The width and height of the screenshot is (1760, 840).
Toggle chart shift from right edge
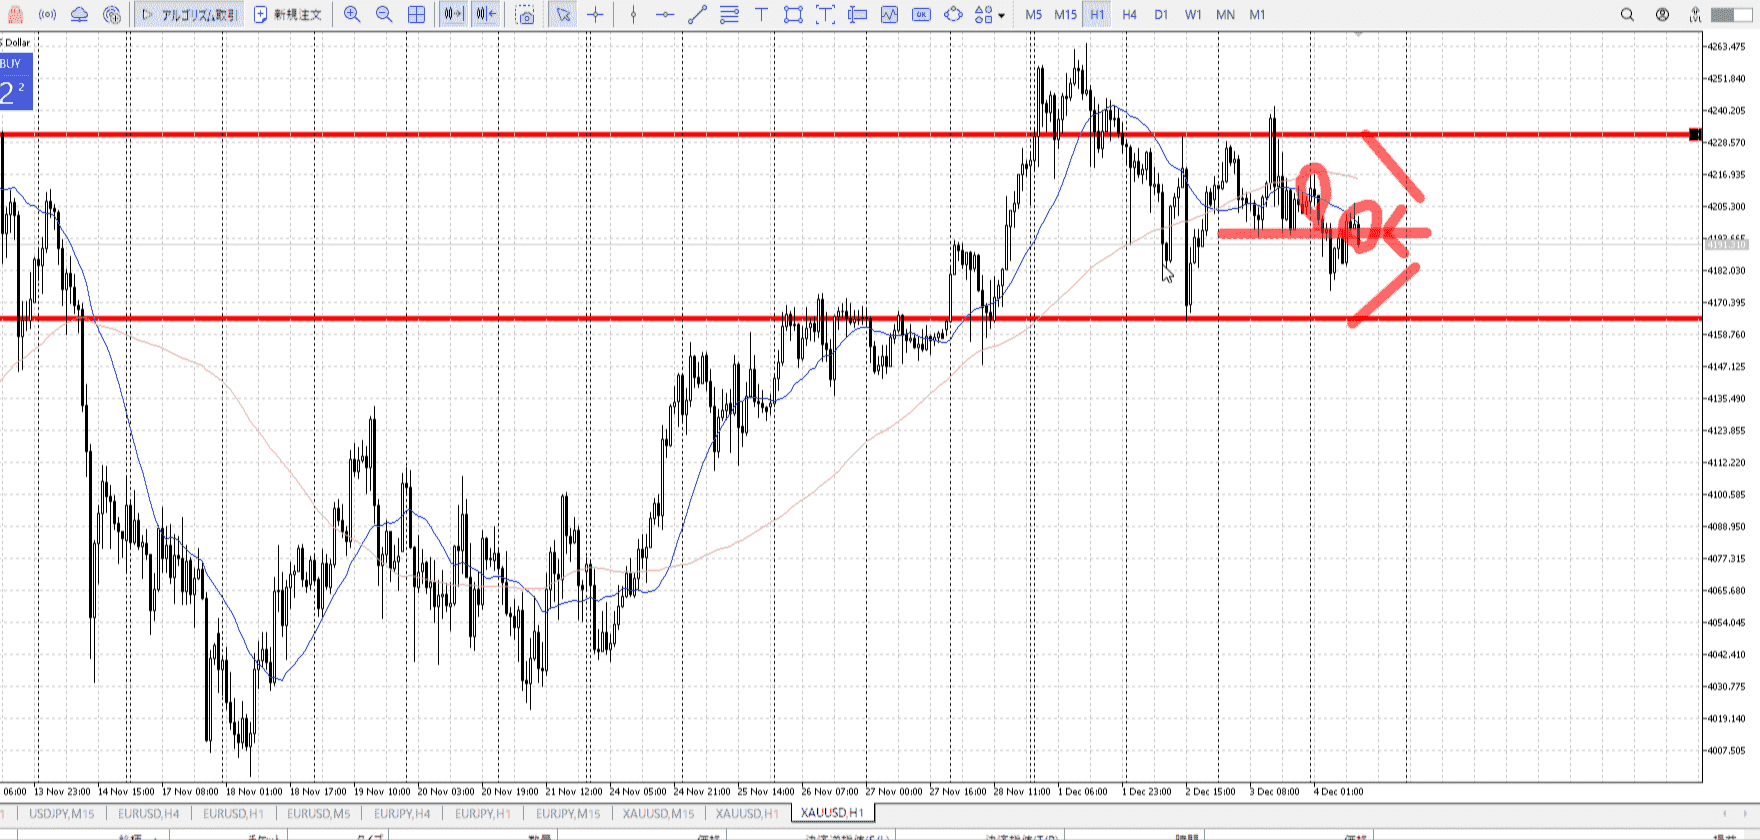point(485,15)
